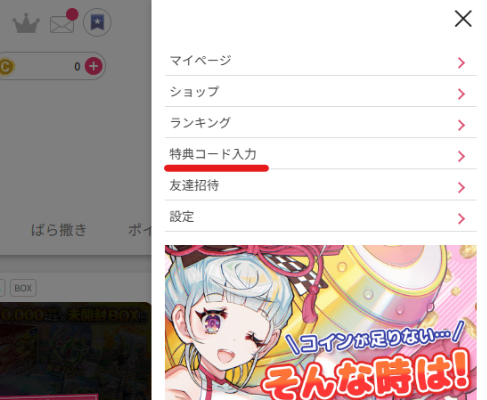Click chevron arrow beside 友達招待

tap(461, 188)
